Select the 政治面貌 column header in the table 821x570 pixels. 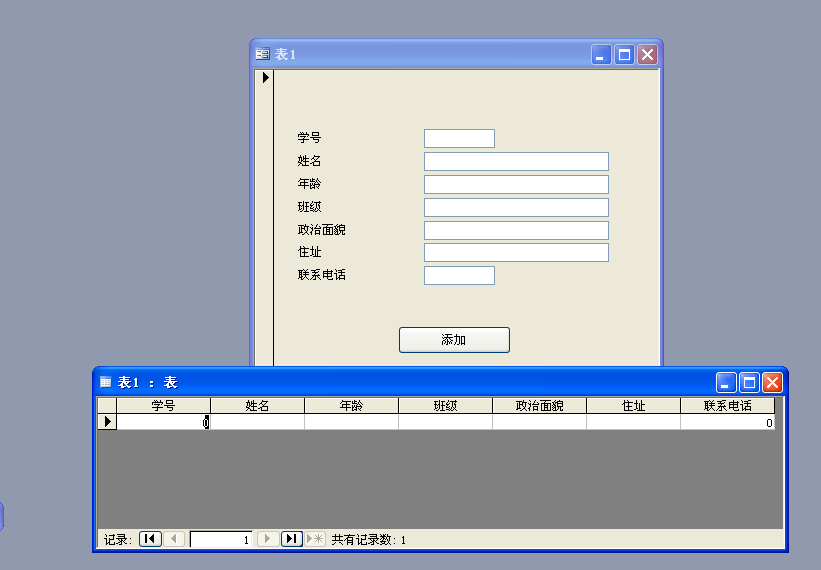click(539, 405)
